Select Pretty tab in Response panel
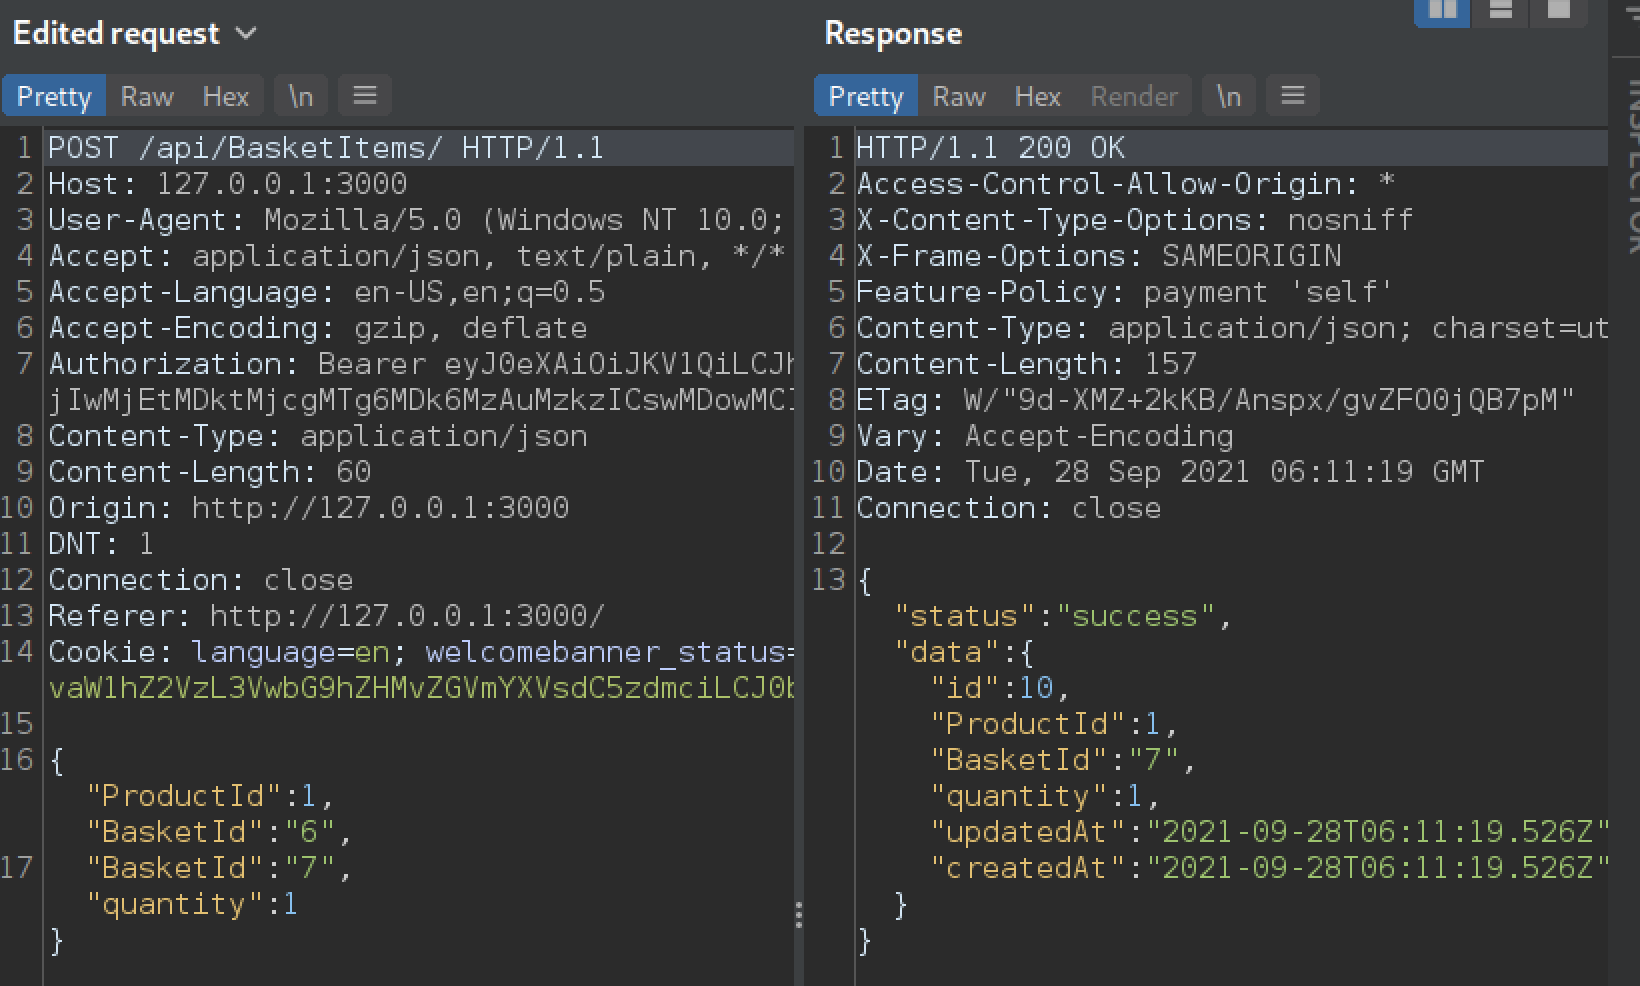This screenshot has width=1640, height=986. tap(866, 96)
